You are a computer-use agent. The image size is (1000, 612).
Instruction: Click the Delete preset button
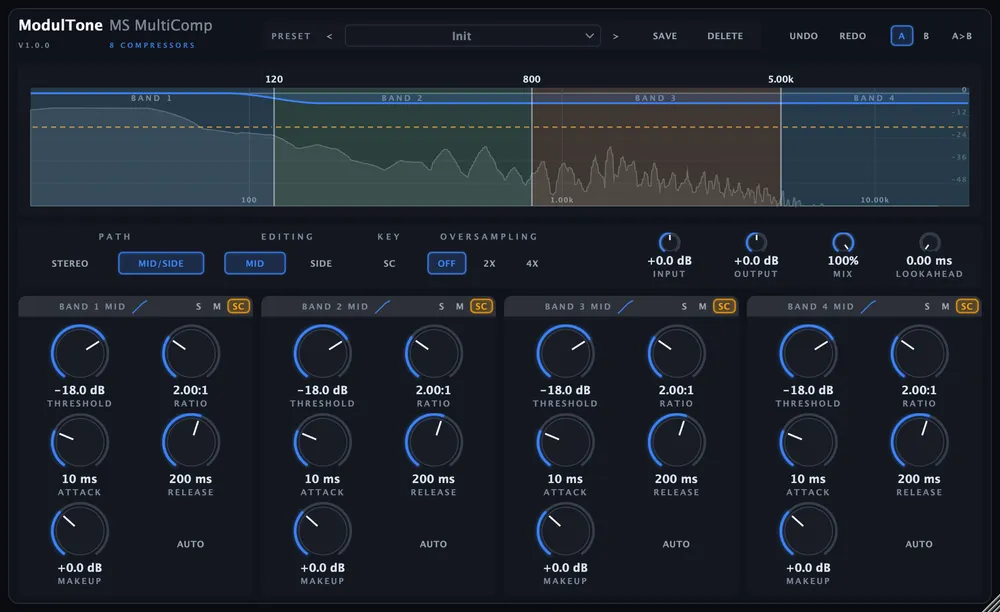pyautogui.click(x=725, y=36)
